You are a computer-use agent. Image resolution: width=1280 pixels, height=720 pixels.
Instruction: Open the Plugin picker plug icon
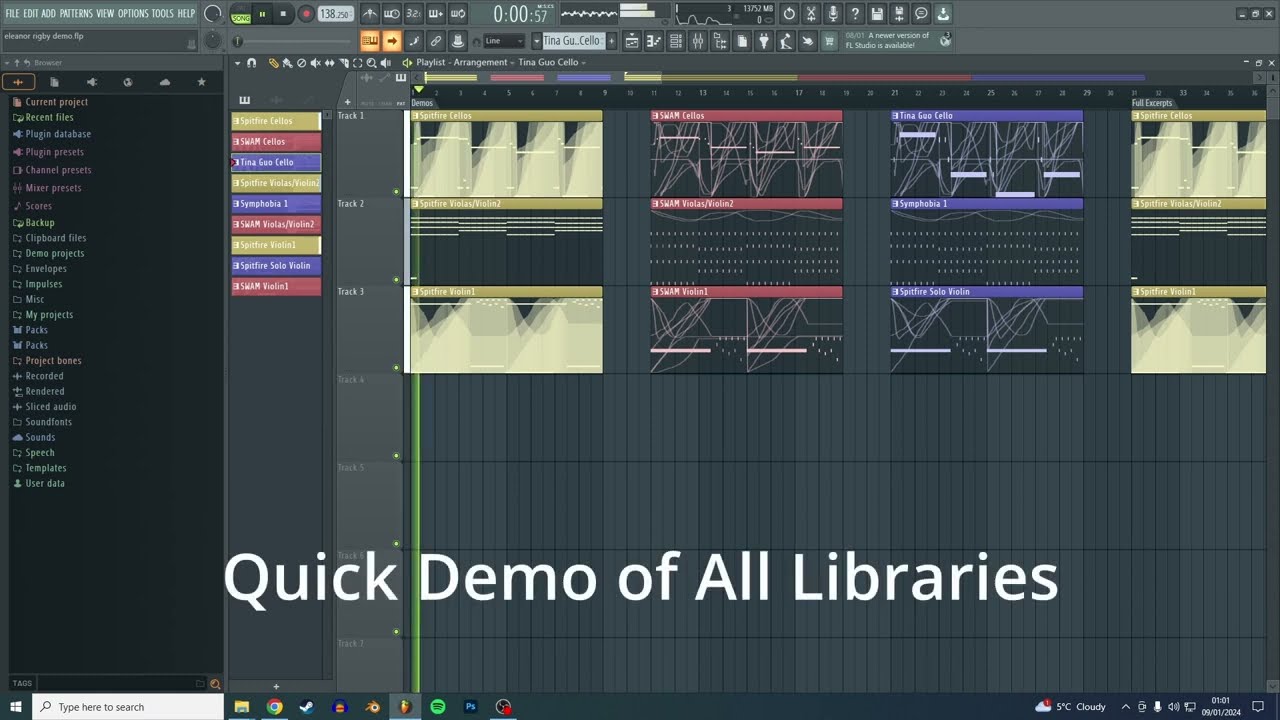click(764, 41)
